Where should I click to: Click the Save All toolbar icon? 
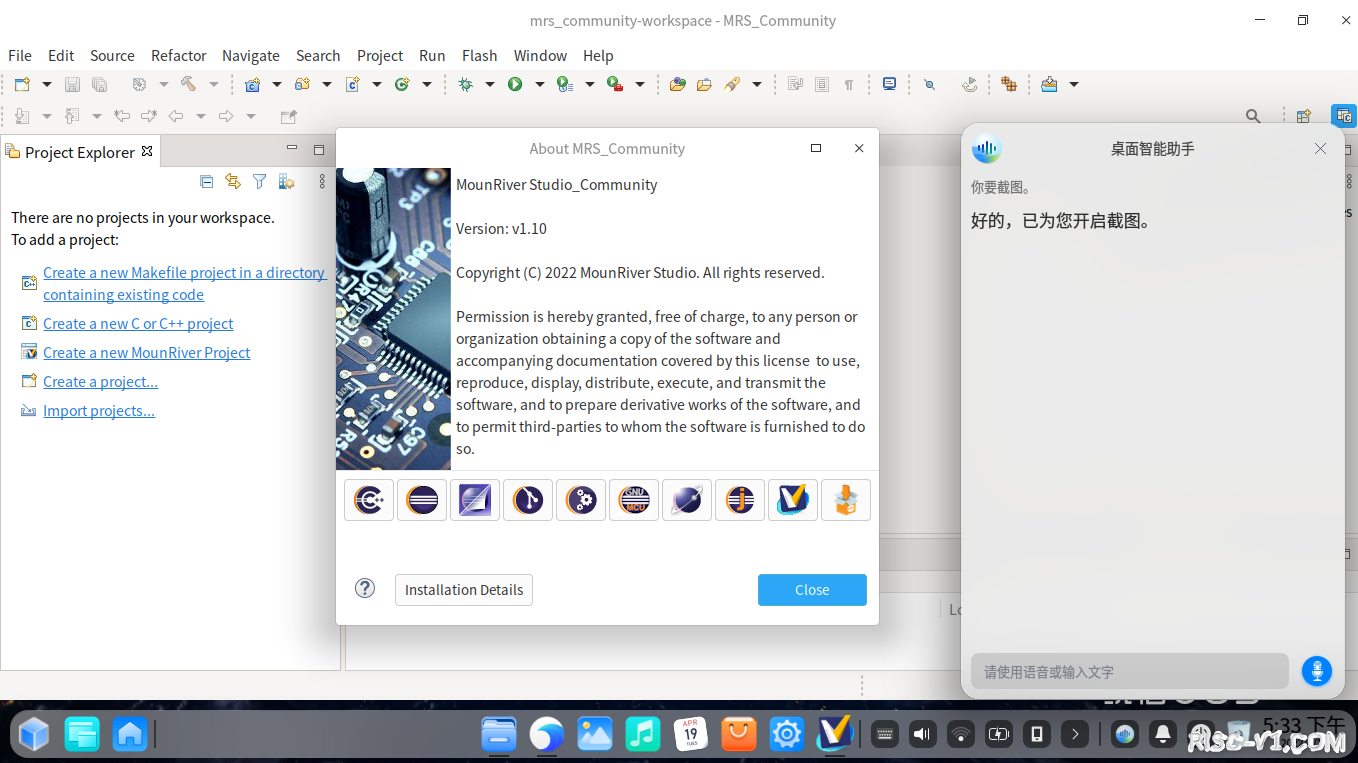point(99,85)
